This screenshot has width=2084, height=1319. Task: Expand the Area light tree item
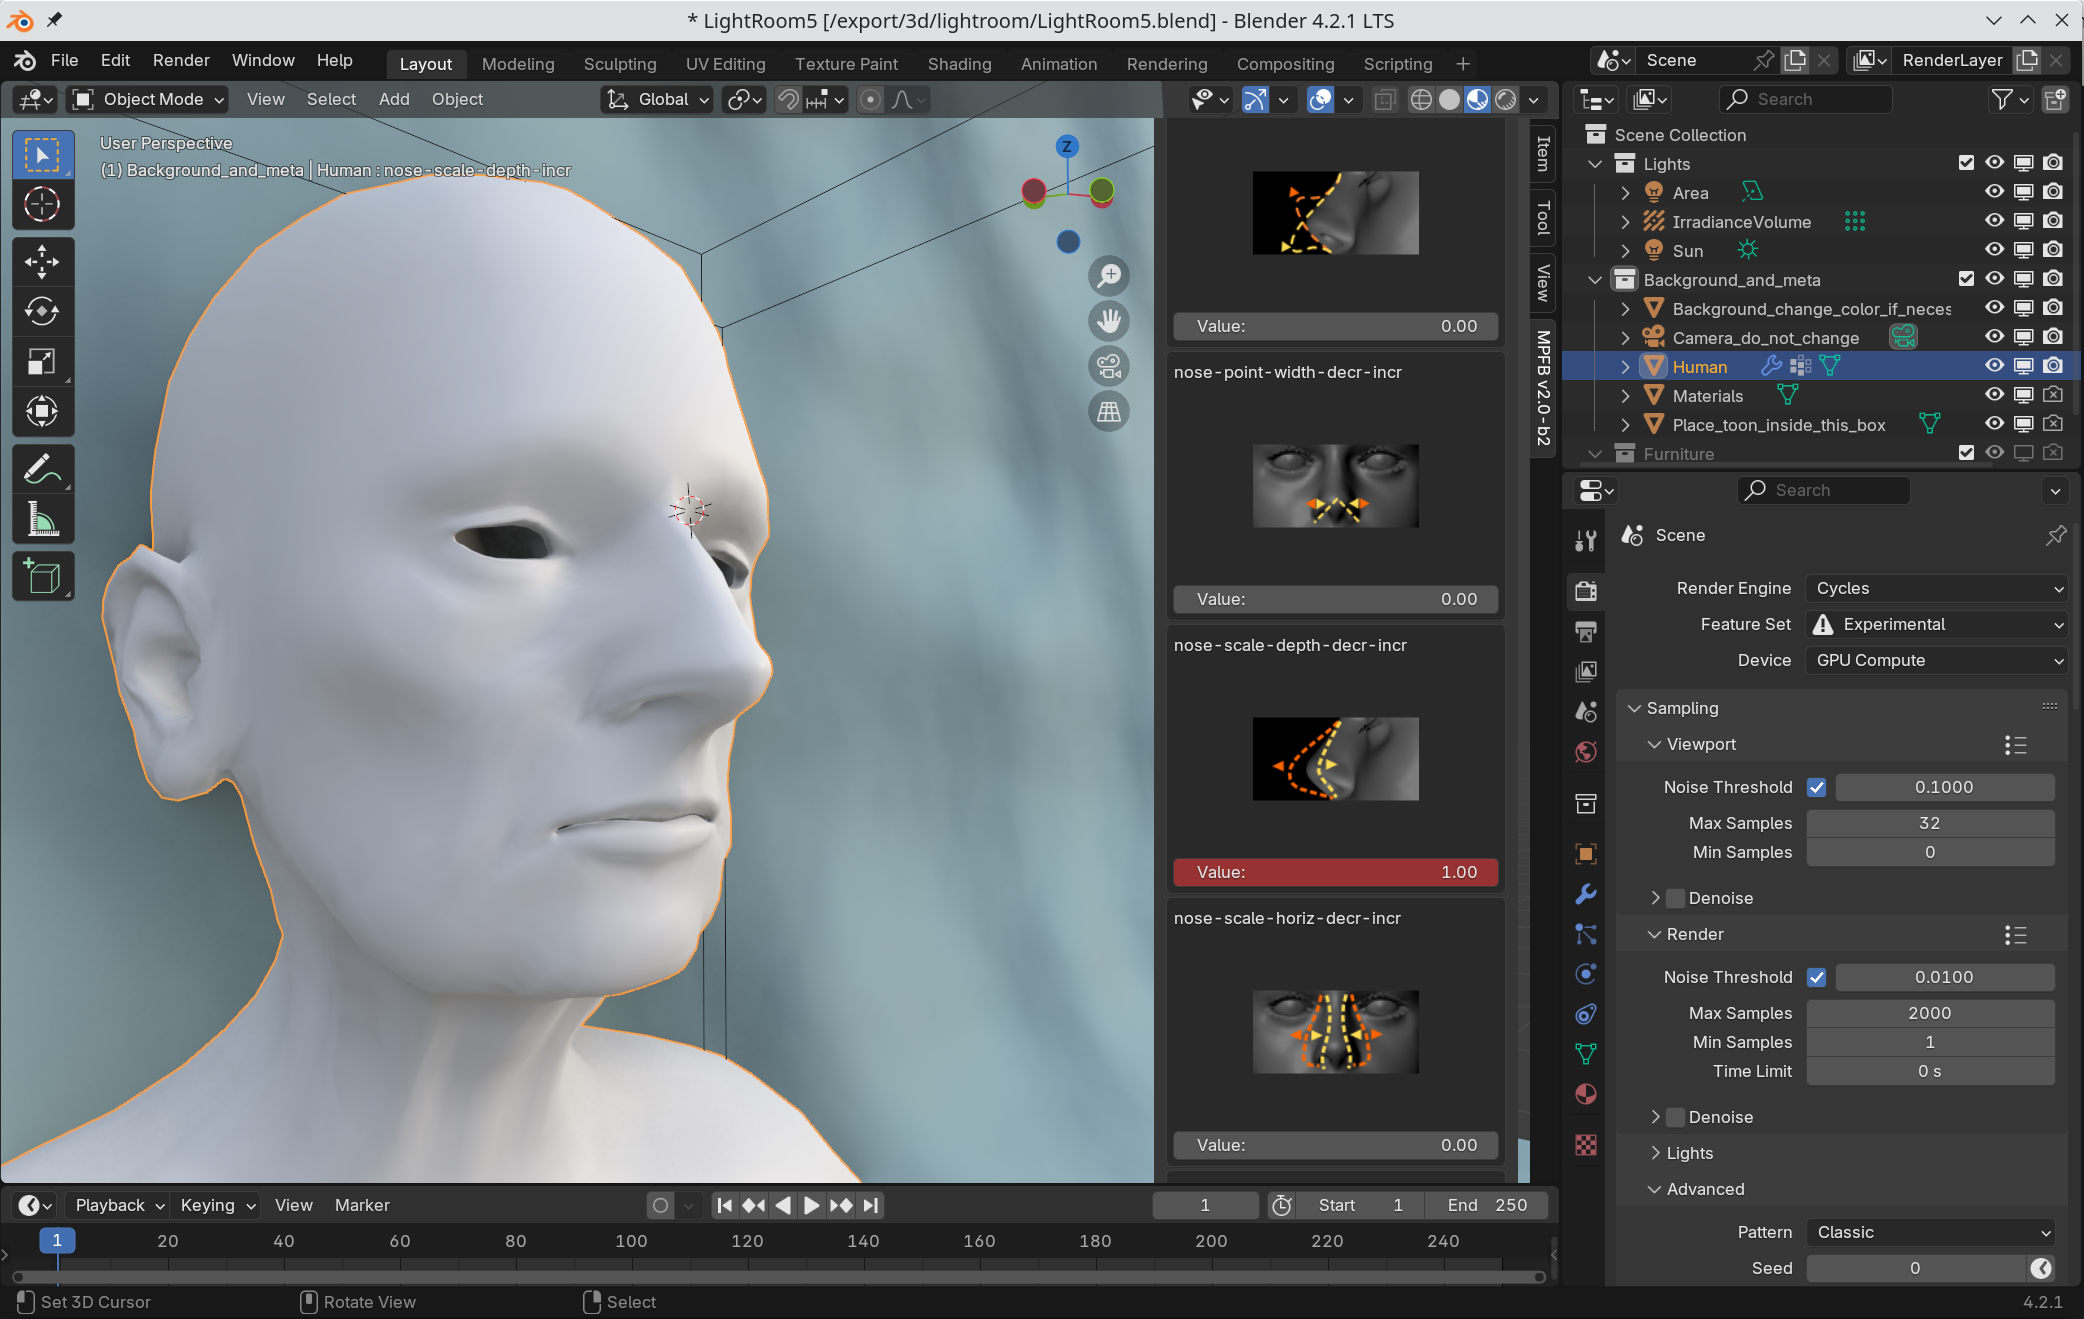point(1625,193)
